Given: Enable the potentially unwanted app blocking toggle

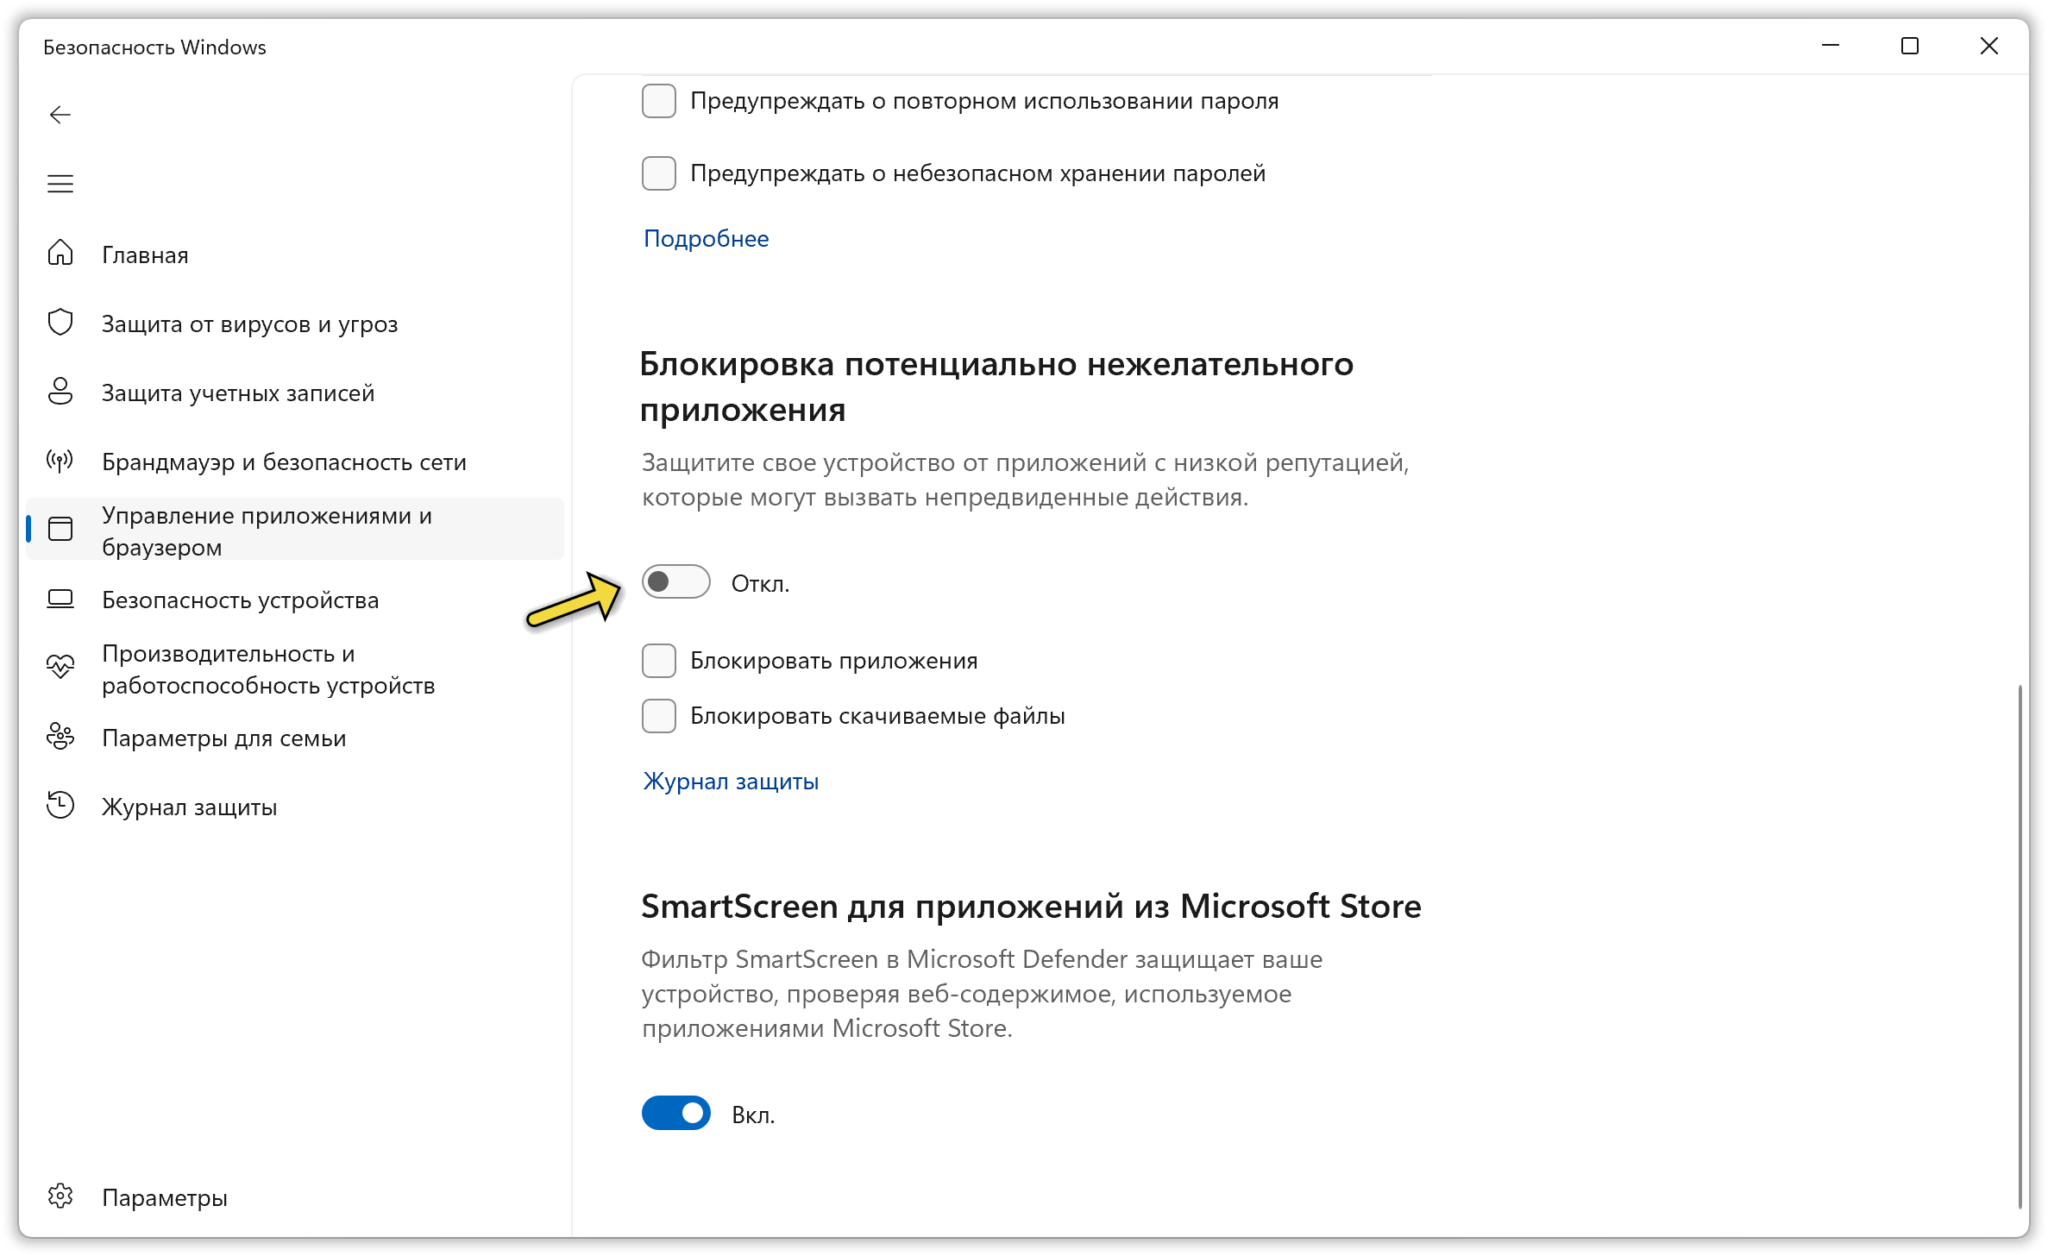Looking at the screenshot, I should click(676, 582).
